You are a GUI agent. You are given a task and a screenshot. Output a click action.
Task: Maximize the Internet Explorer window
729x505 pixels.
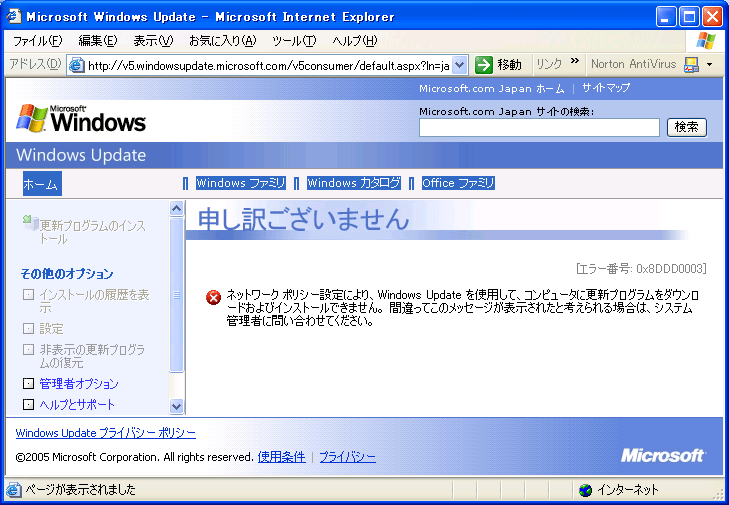click(x=689, y=17)
